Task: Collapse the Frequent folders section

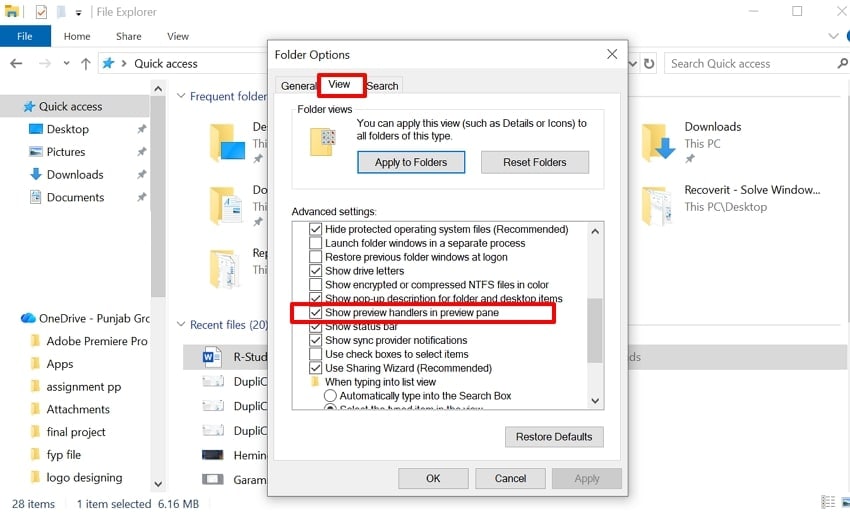Action: point(181,96)
